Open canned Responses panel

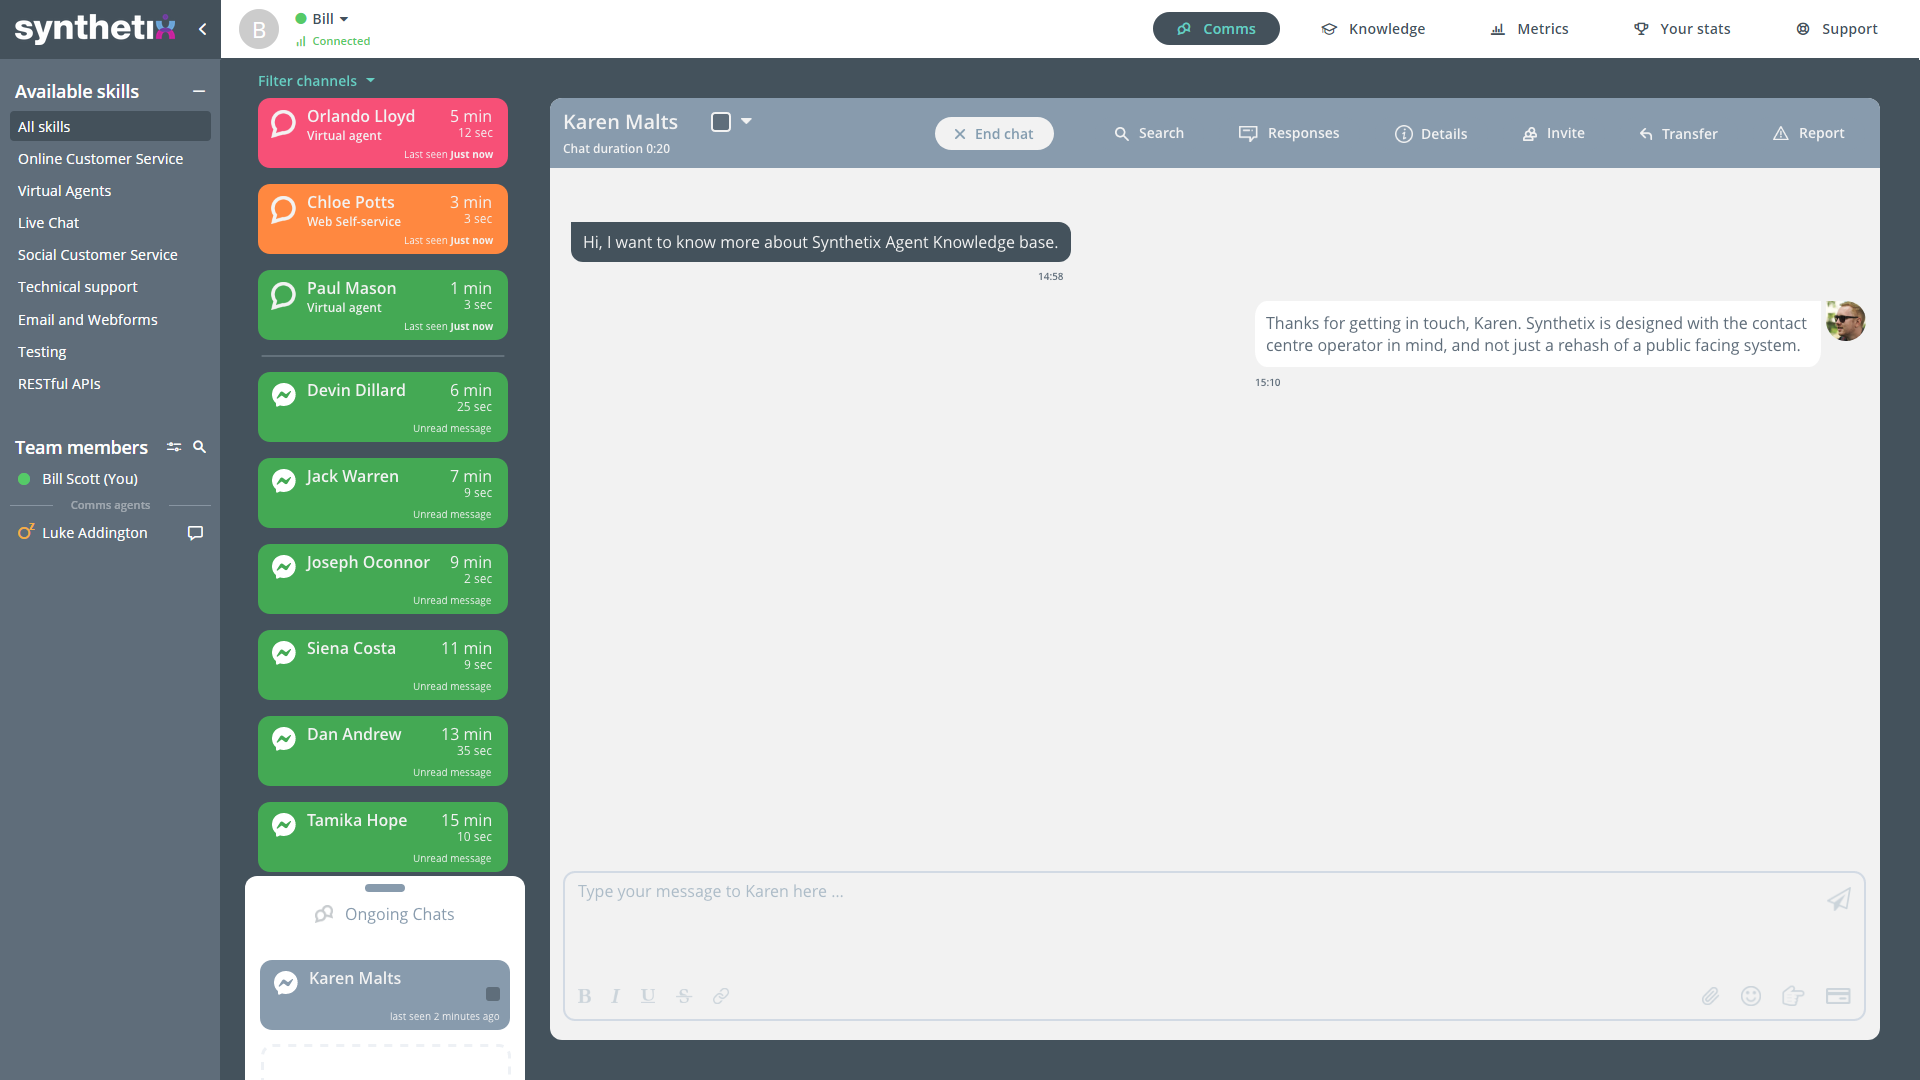[1289, 134]
